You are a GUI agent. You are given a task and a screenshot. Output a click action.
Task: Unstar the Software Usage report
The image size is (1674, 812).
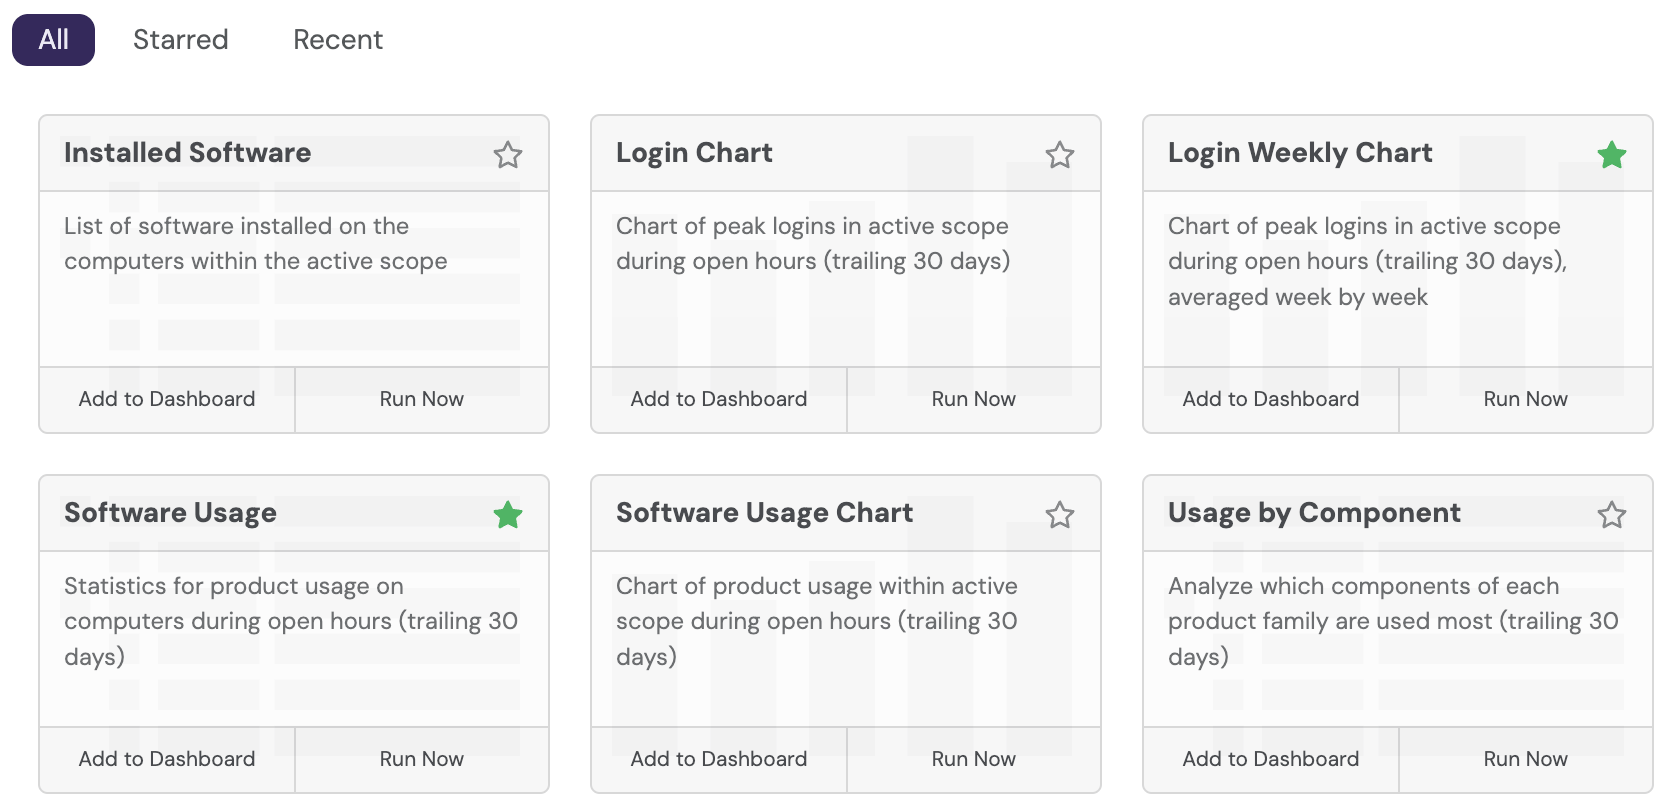click(x=508, y=515)
